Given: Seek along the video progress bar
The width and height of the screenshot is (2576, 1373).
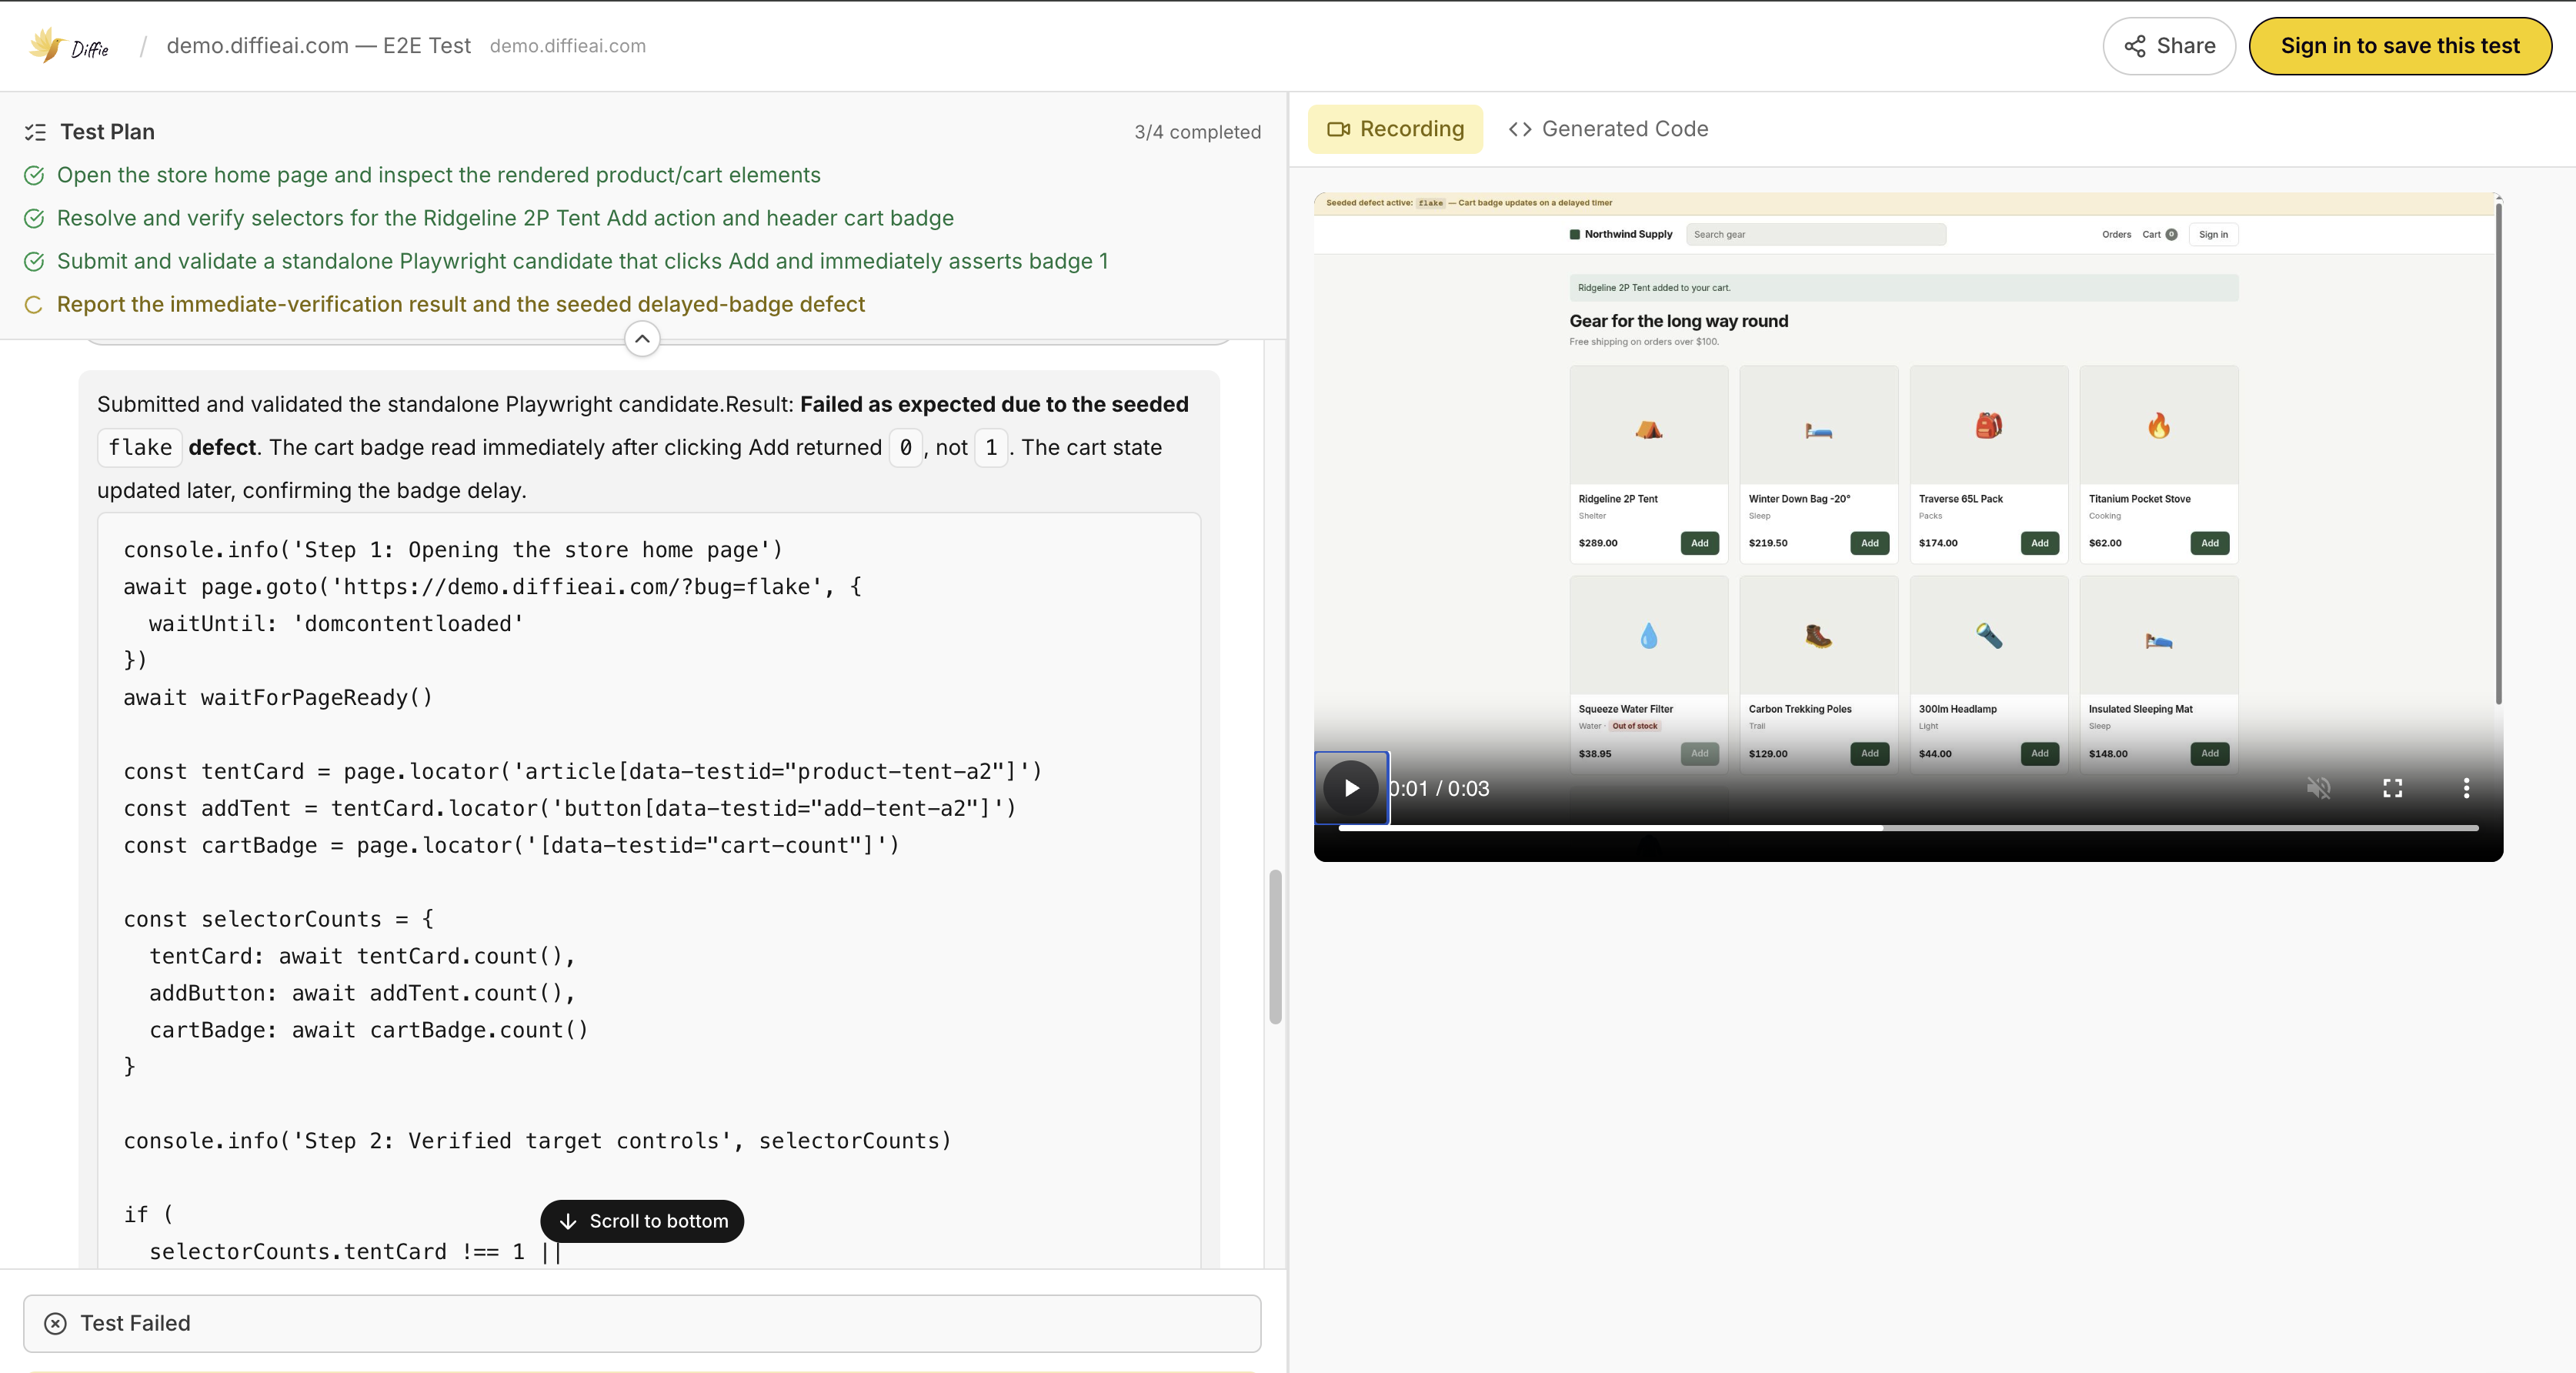Looking at the screenshot, I should coord(1908,828).
